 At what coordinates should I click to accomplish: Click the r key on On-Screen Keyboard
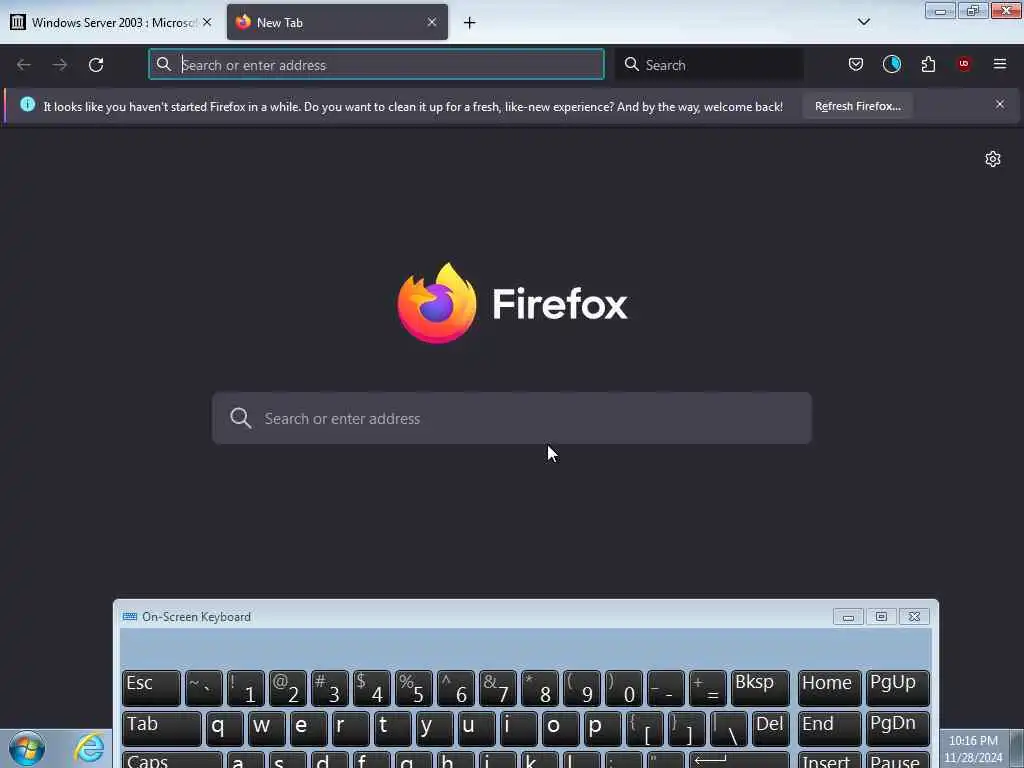tap(351, 729)
